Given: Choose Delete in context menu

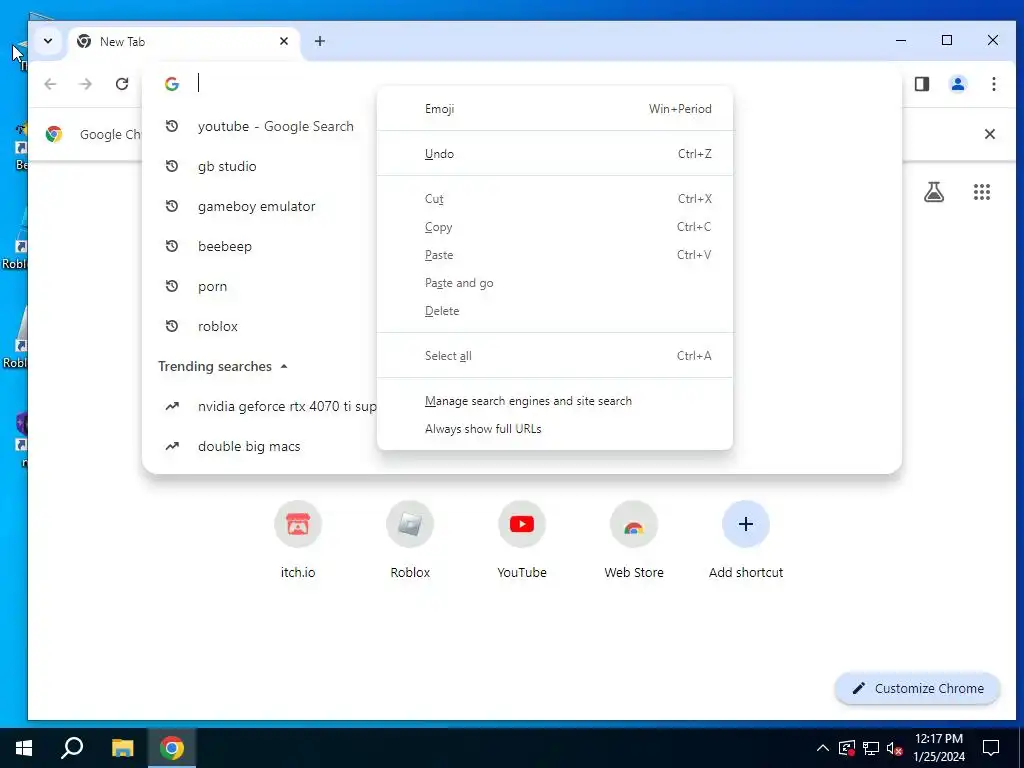Looking at the screenshot, I should pos(554,312).
